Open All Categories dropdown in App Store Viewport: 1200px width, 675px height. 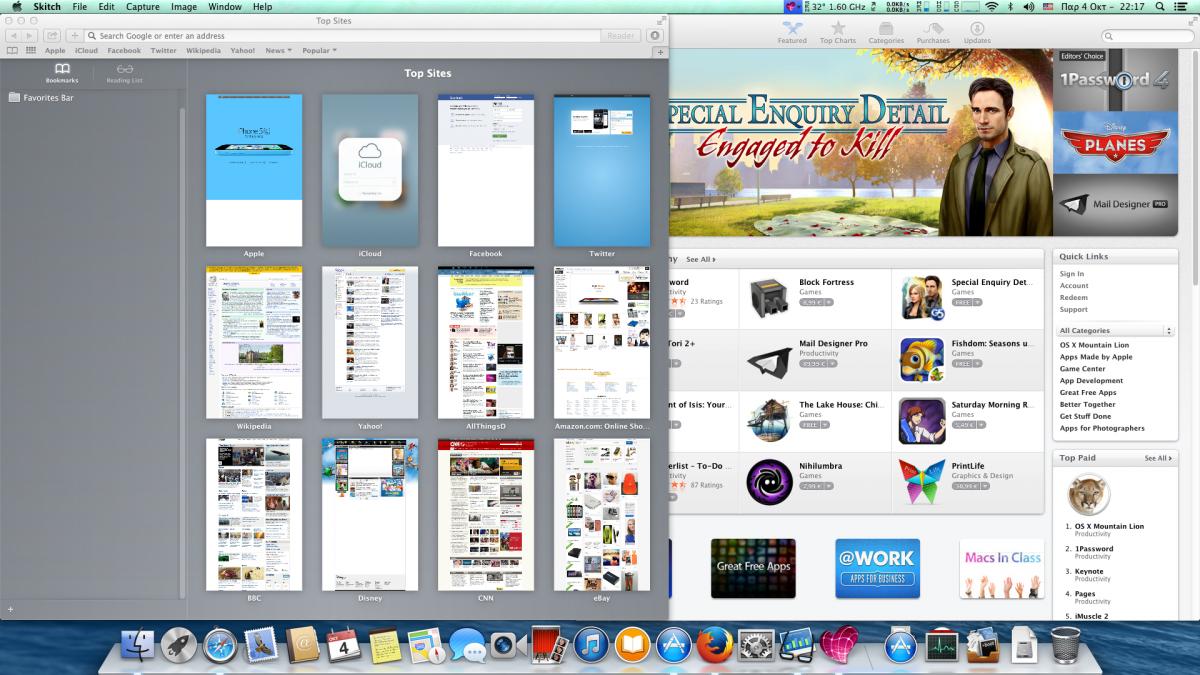(1116, 330)
